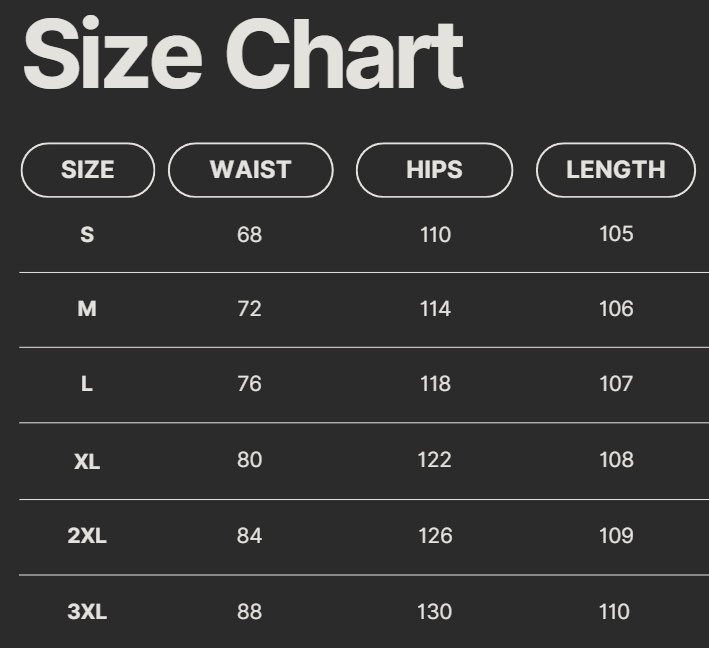Click the SIZE header pill
The image size is (709, 648).
[88, 170]
